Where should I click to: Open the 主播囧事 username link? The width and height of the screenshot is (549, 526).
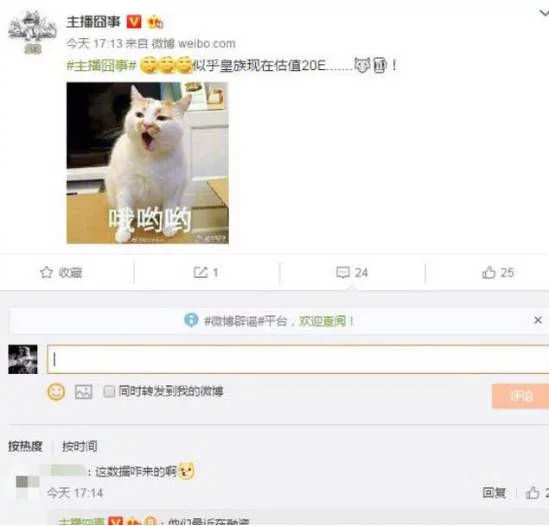click(93, 22)
